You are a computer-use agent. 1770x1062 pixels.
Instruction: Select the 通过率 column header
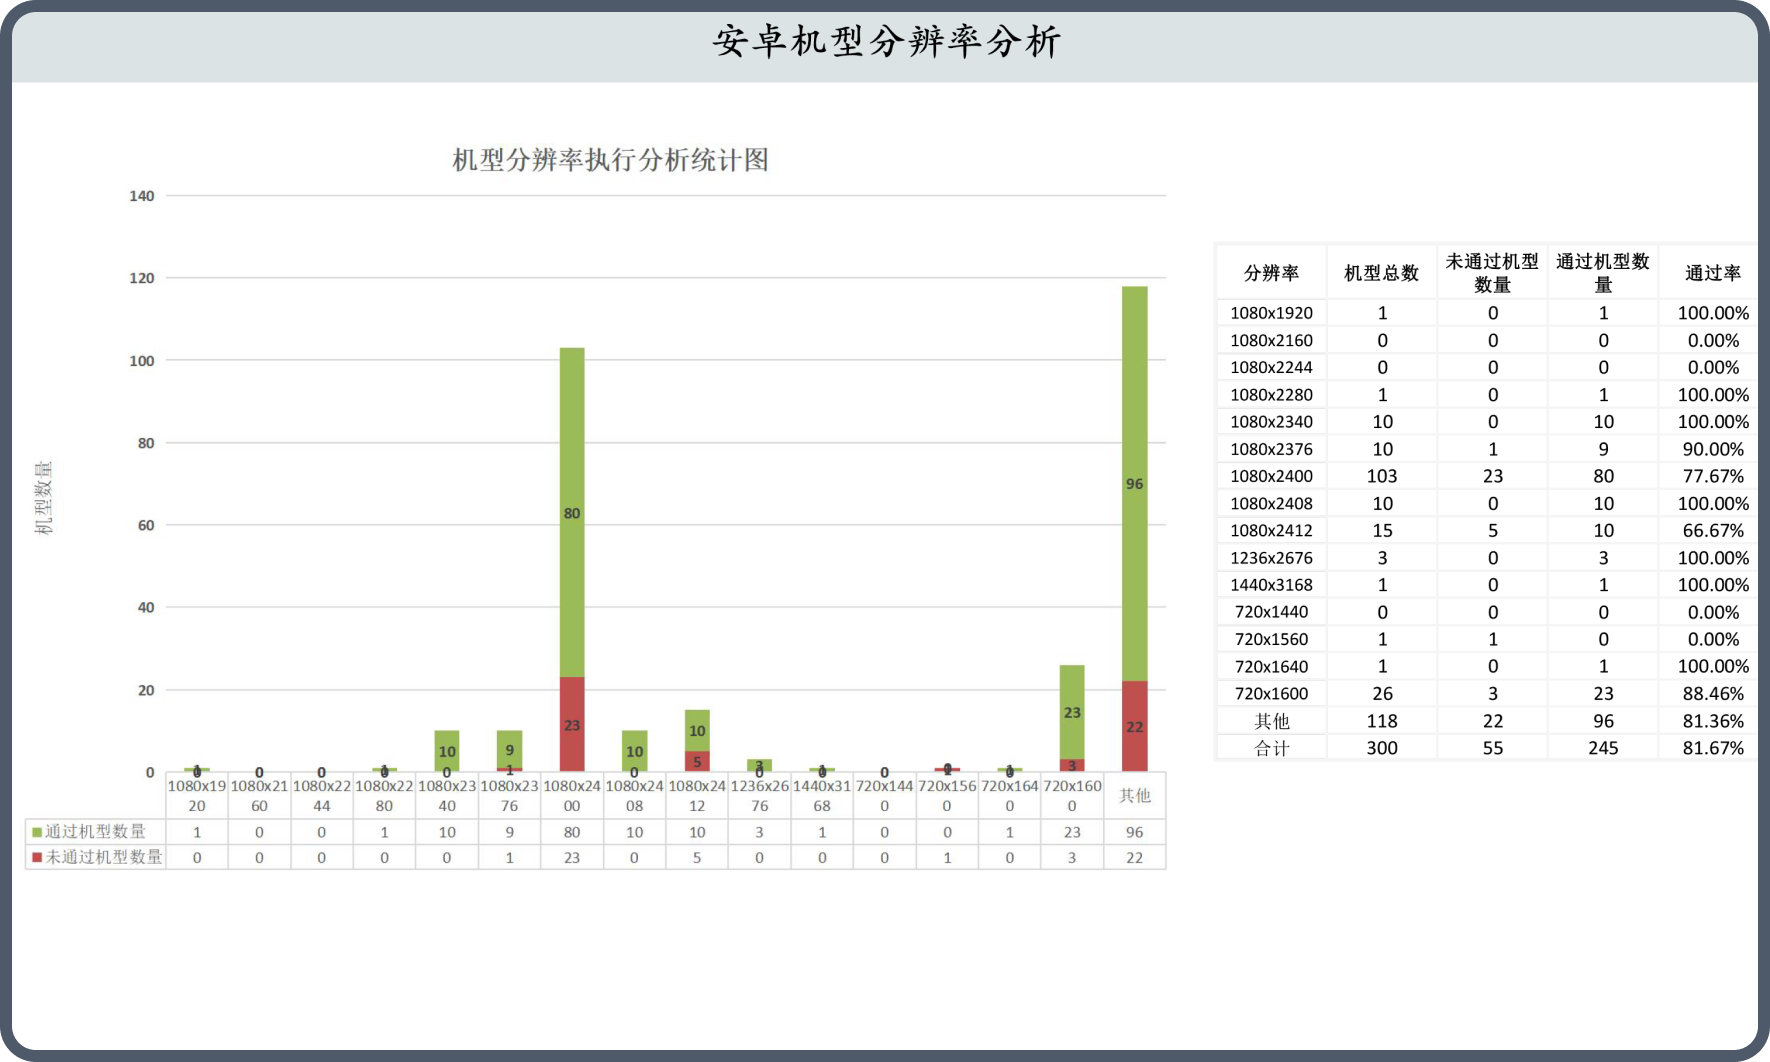pos(1712,273)
